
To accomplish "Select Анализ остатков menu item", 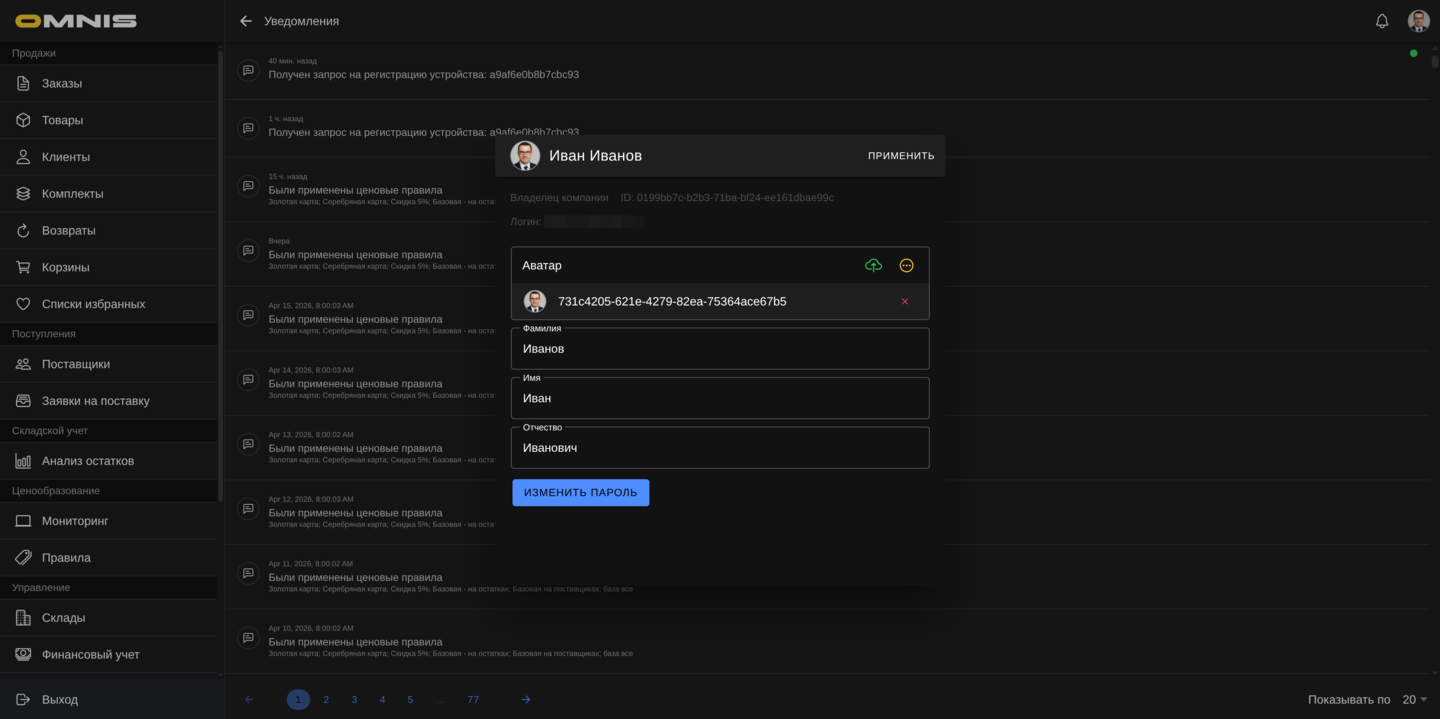I will [x=88, y=461].
